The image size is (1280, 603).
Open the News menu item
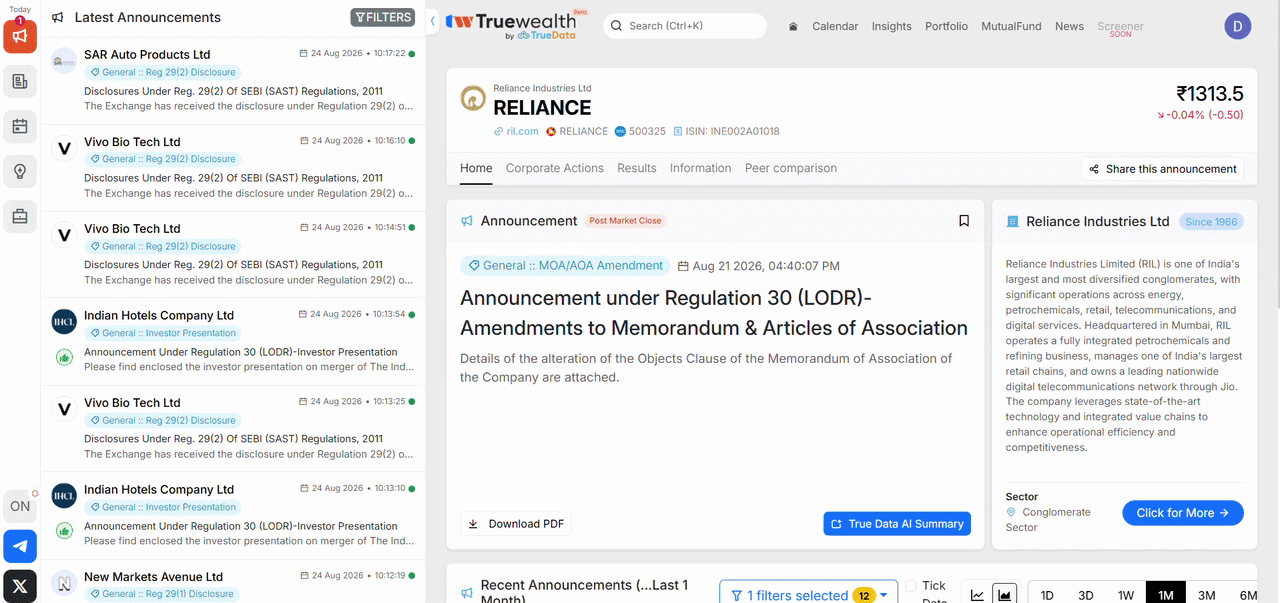coord(1069,27)
